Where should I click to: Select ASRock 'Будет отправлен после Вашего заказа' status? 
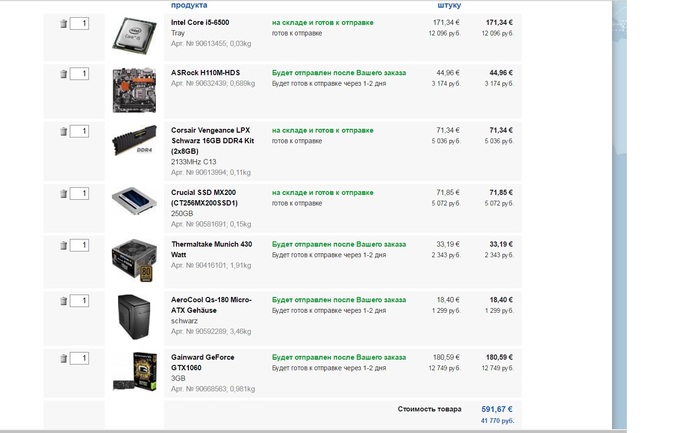[x=339, y=72]
